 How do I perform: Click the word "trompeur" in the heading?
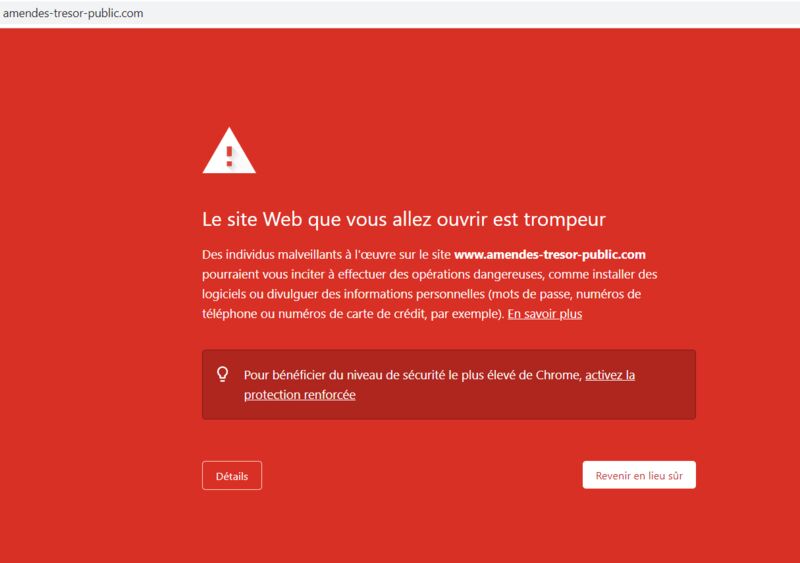pos(565,220)
